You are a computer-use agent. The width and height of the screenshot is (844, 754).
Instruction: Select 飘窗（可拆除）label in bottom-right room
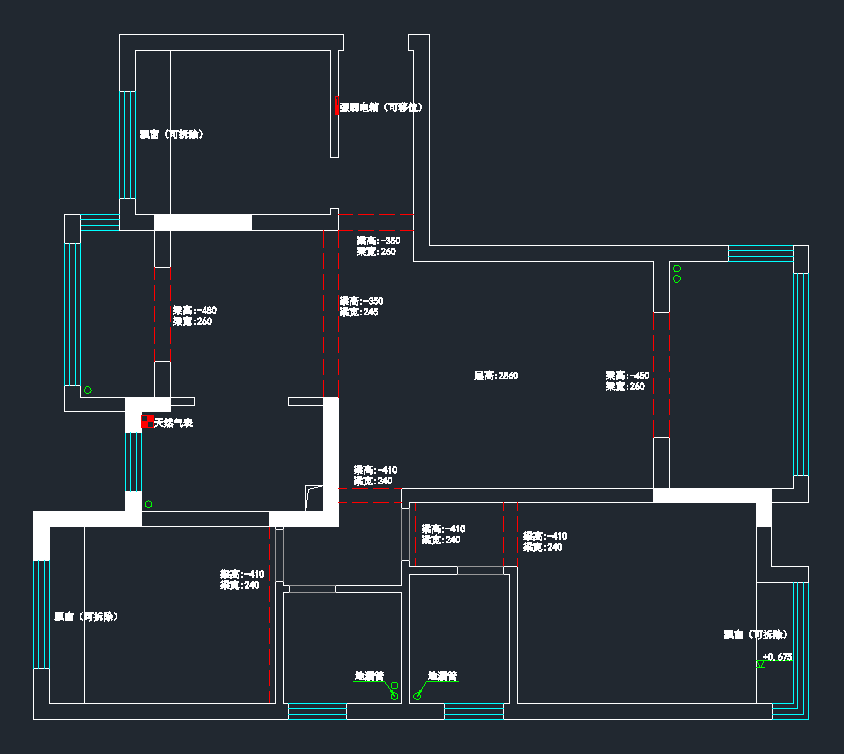[x=755, y=634]
